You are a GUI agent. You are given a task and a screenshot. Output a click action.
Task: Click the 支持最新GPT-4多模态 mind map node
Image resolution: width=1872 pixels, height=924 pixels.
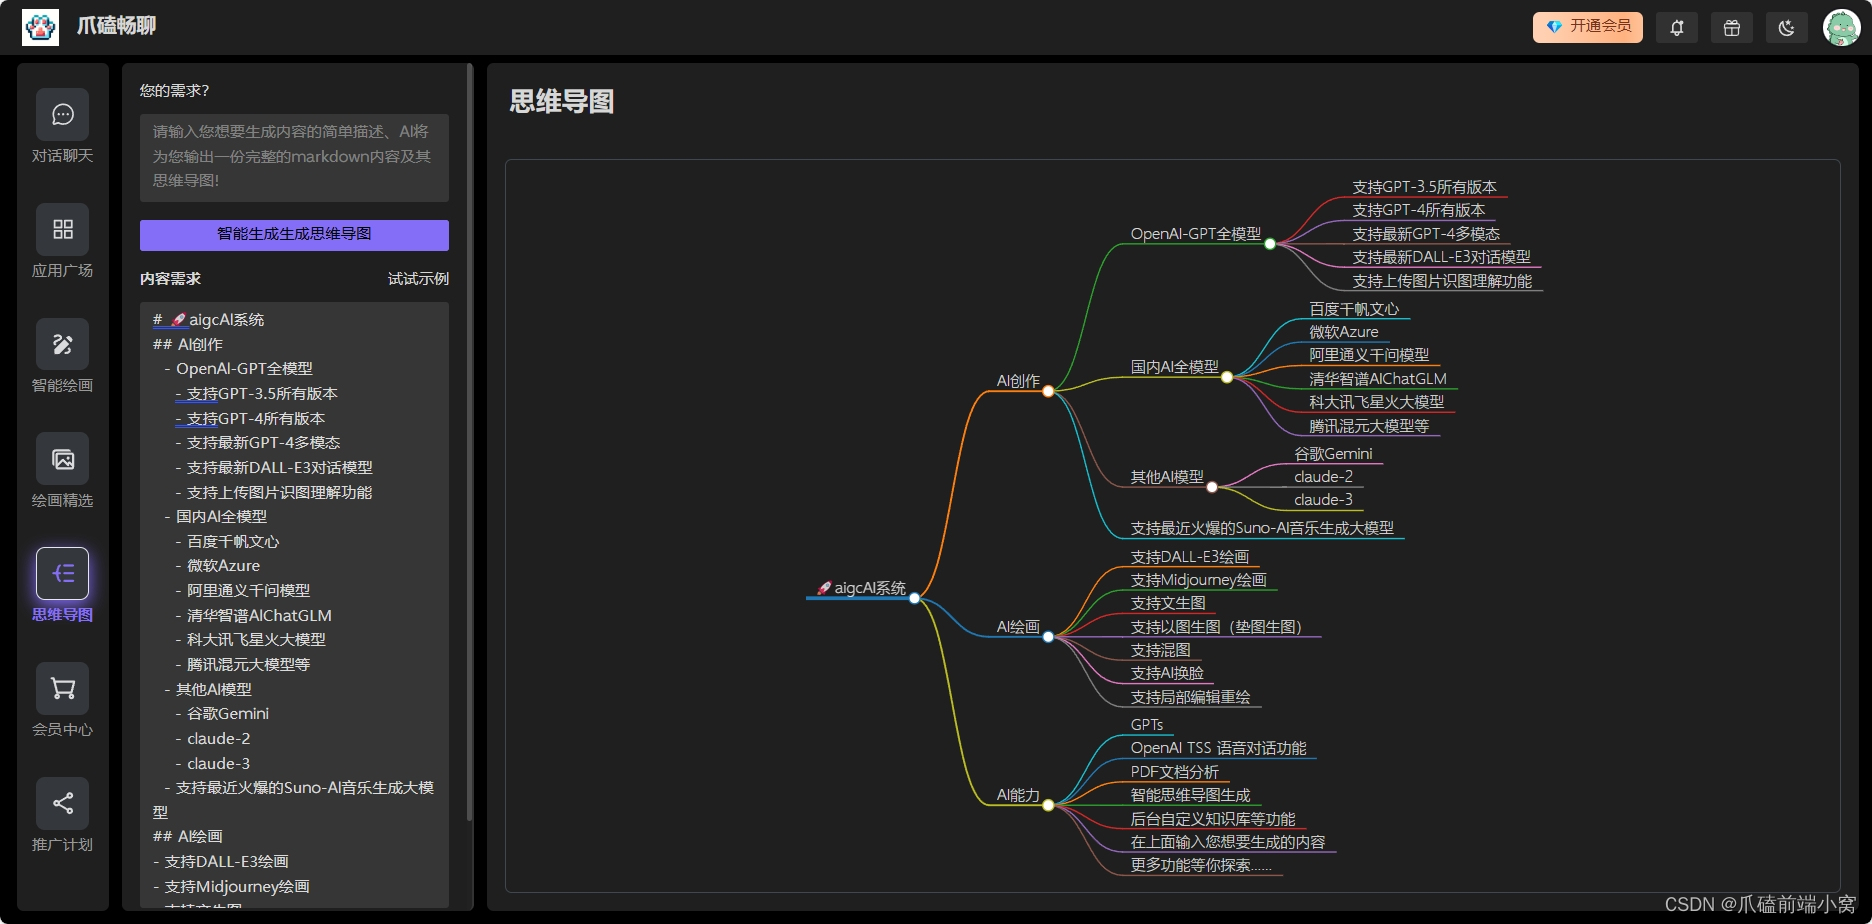point(1426,234)
